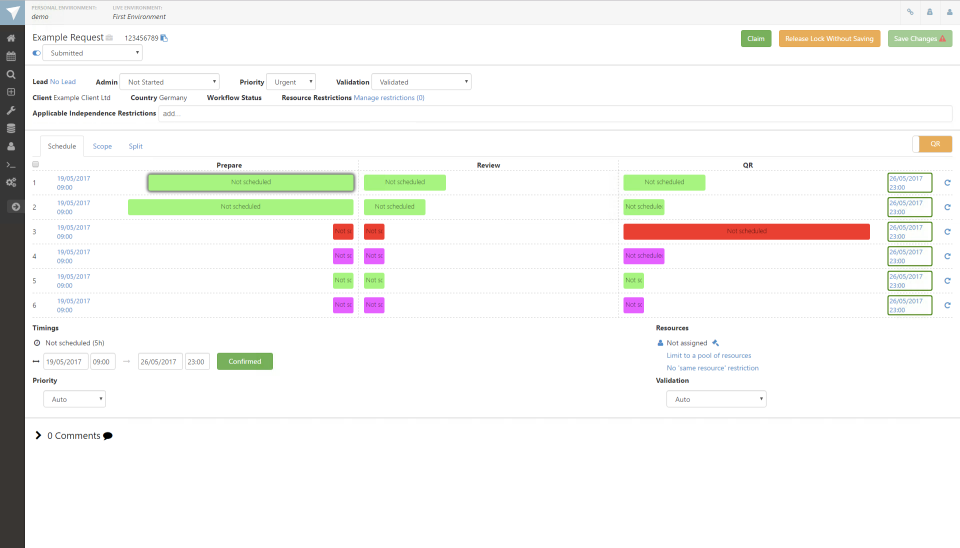Click the green Confirmed button

point(245,361)
